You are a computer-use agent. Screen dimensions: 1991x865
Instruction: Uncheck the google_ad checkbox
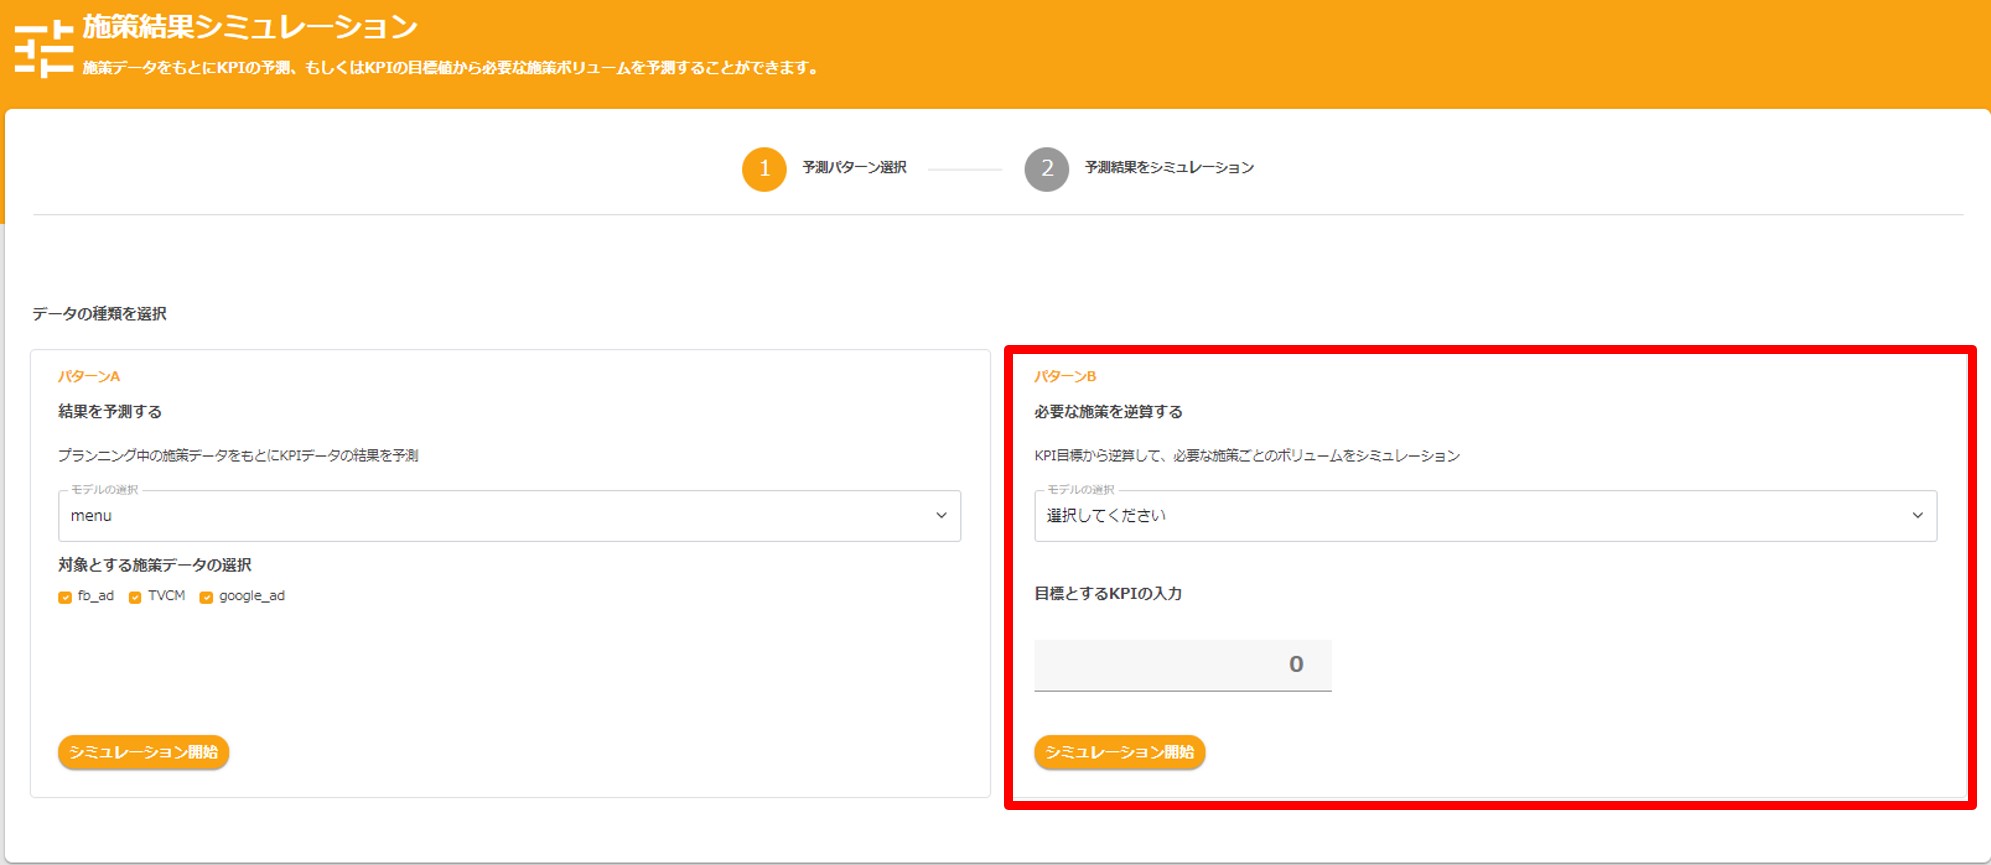[206, 597]
